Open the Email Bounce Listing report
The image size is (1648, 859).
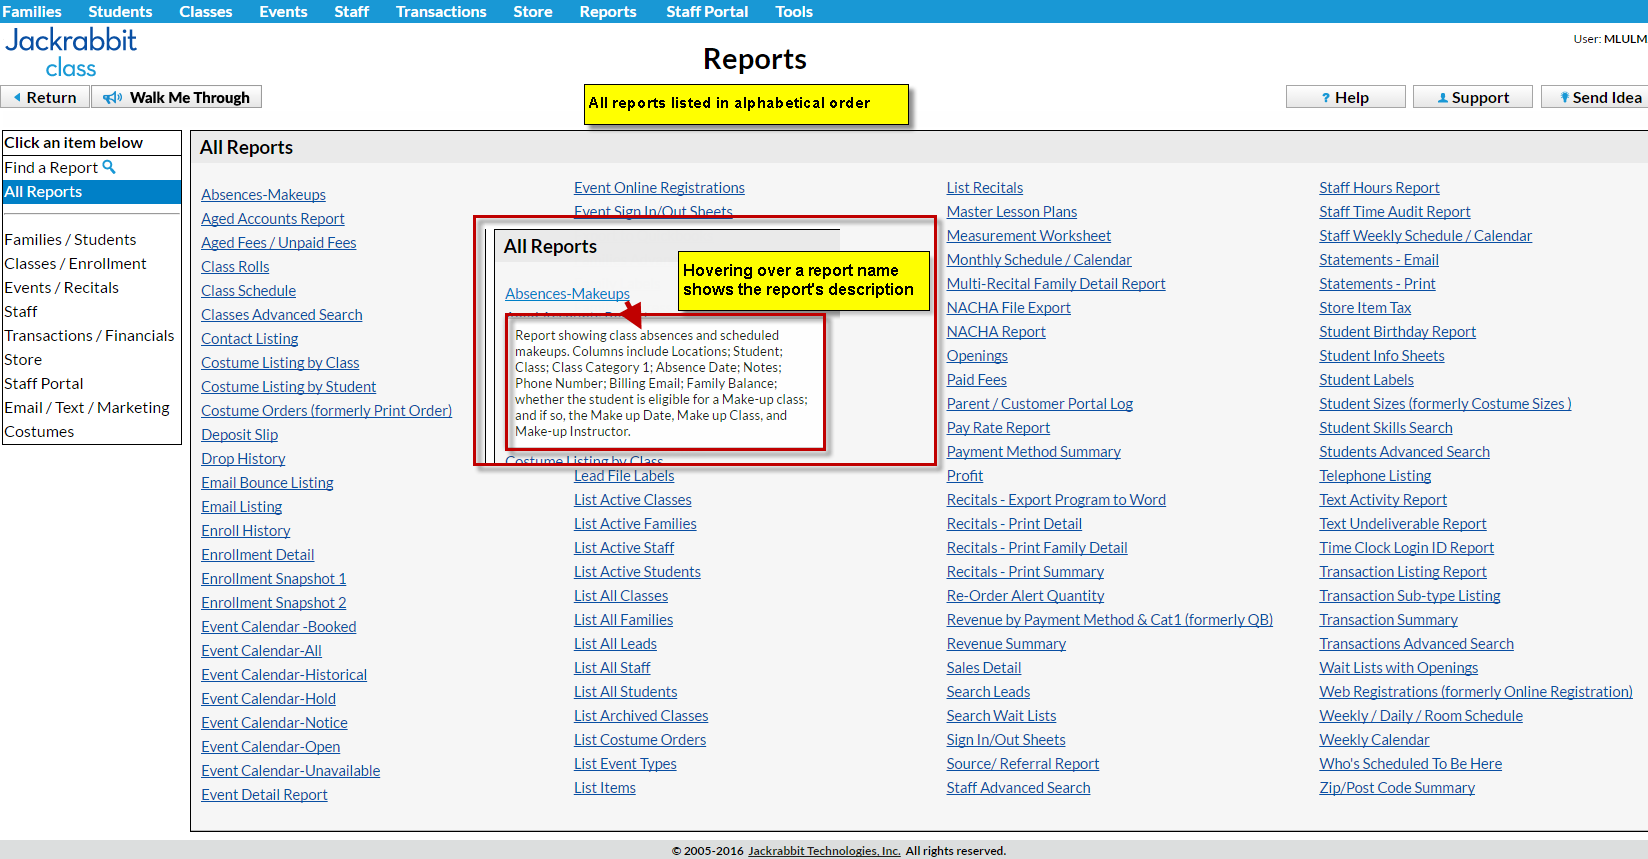[x=267, y=483]
